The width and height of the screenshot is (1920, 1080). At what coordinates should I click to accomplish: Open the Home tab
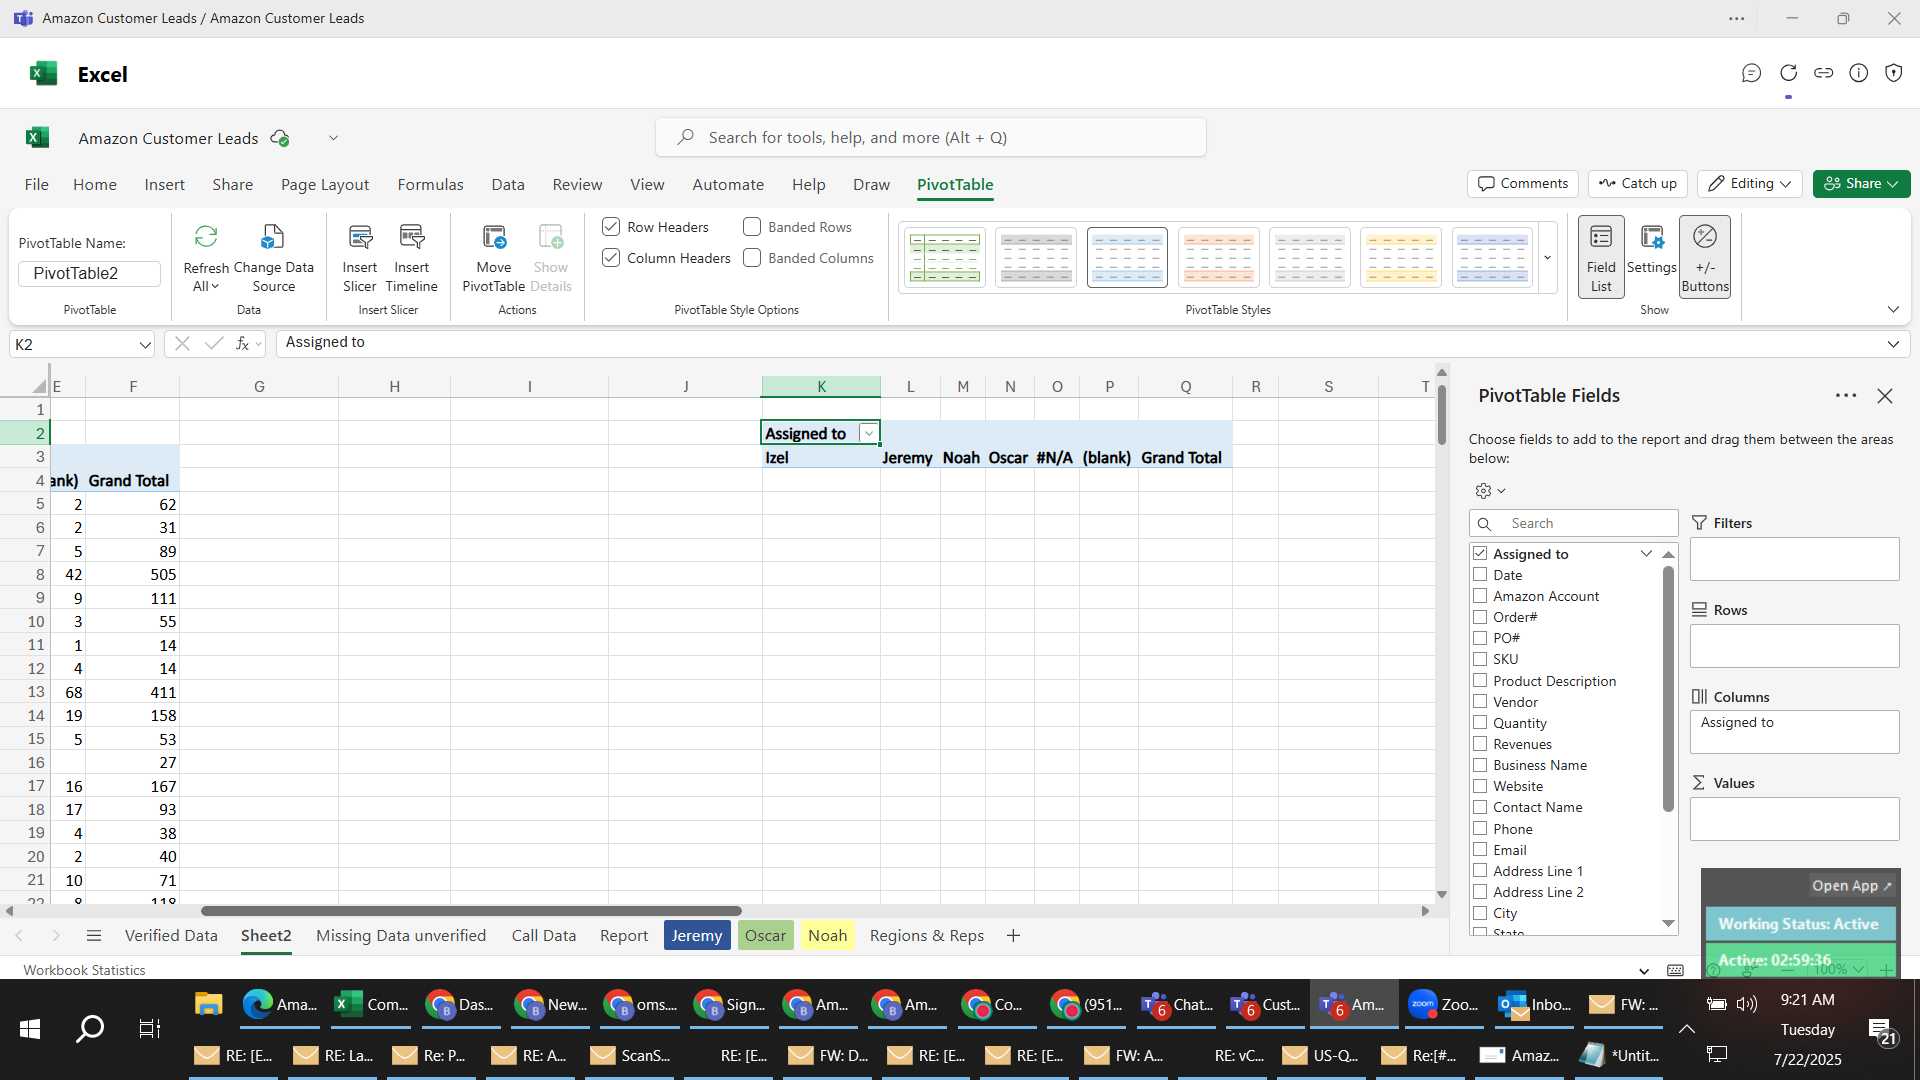tap(95, 185)
